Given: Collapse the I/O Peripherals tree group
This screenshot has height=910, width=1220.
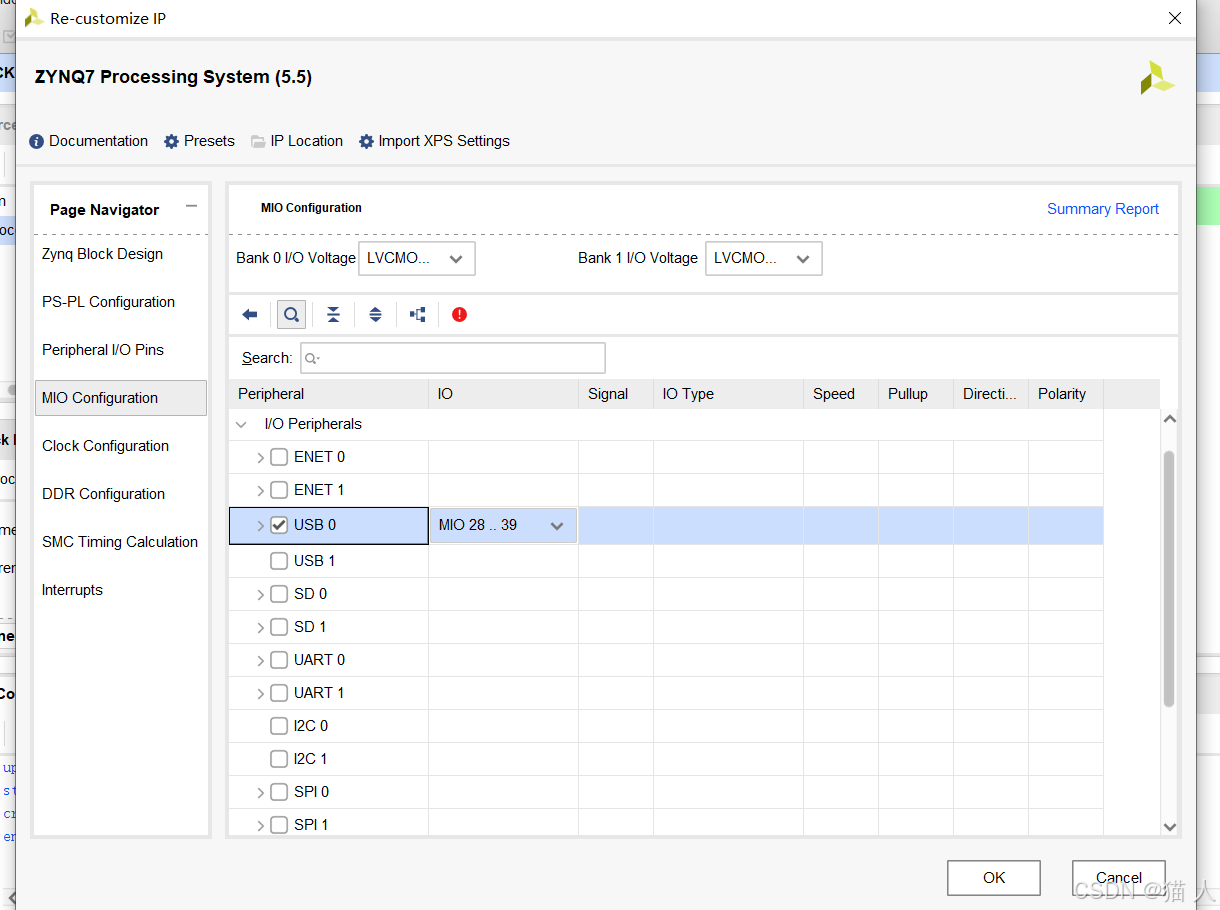Looking at the screenshot, I should (x=241, y=424).
